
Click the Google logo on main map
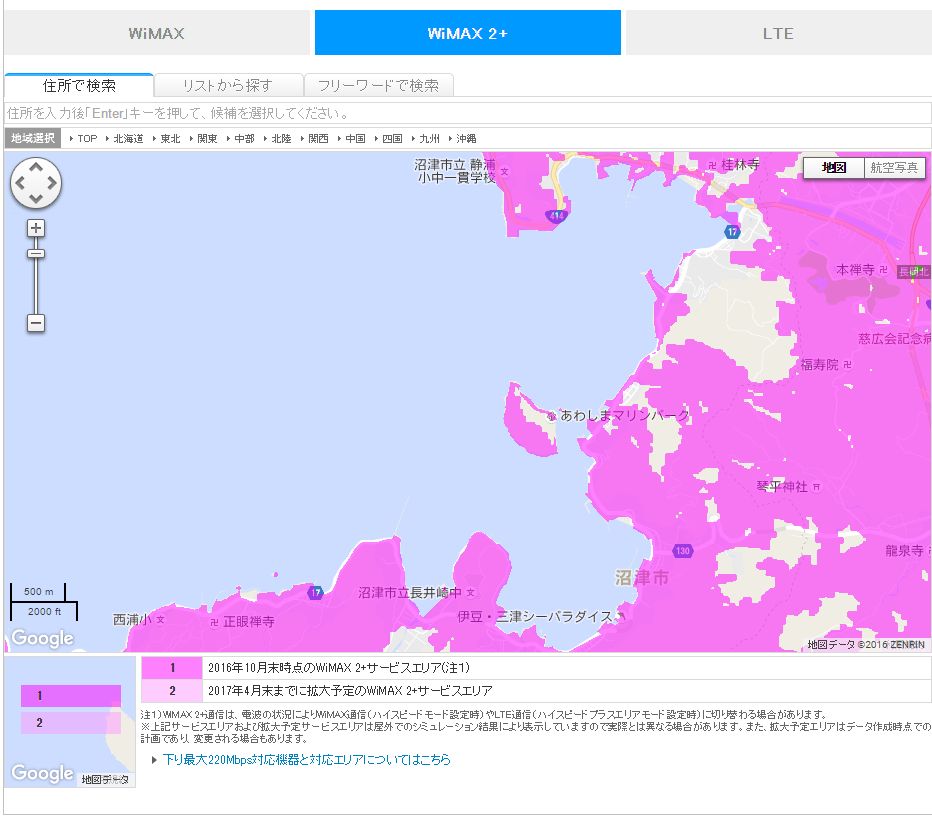[43, 638]
